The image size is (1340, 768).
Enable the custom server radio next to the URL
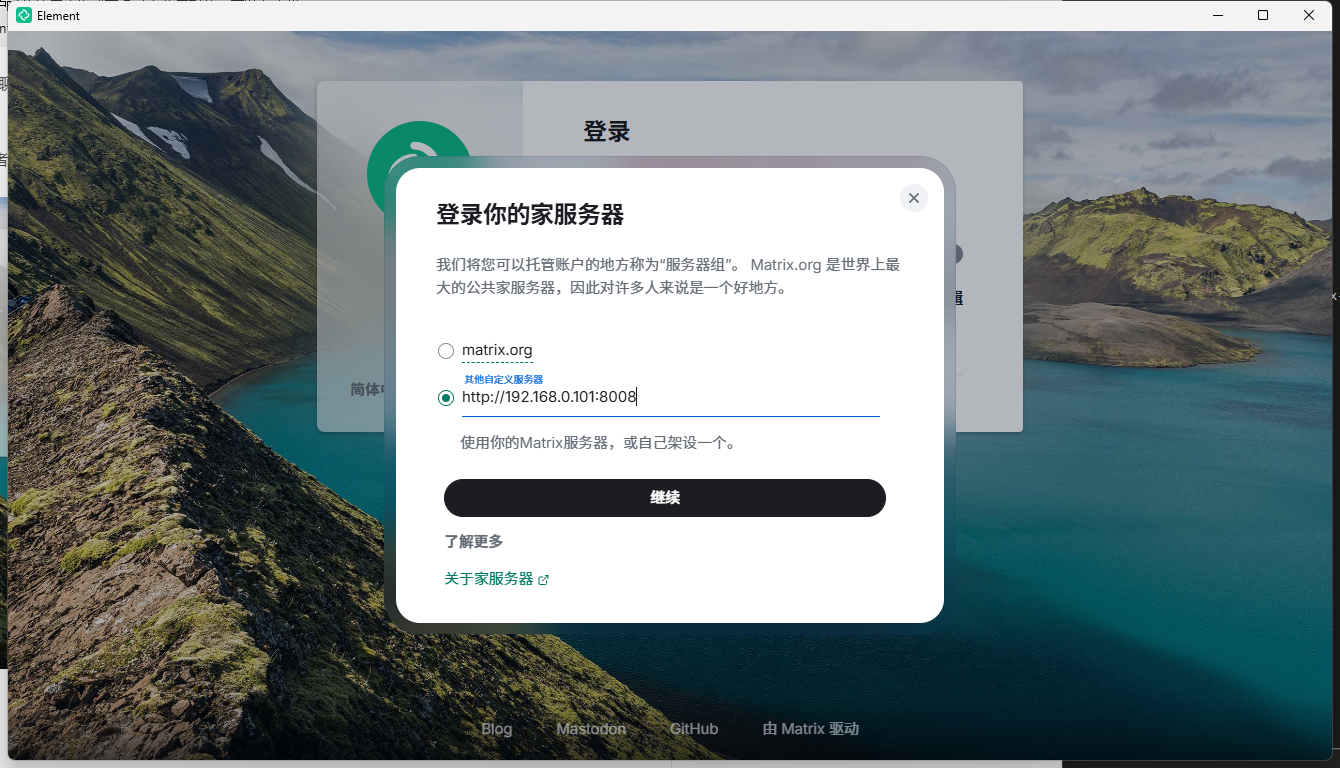tap(445, 397)
